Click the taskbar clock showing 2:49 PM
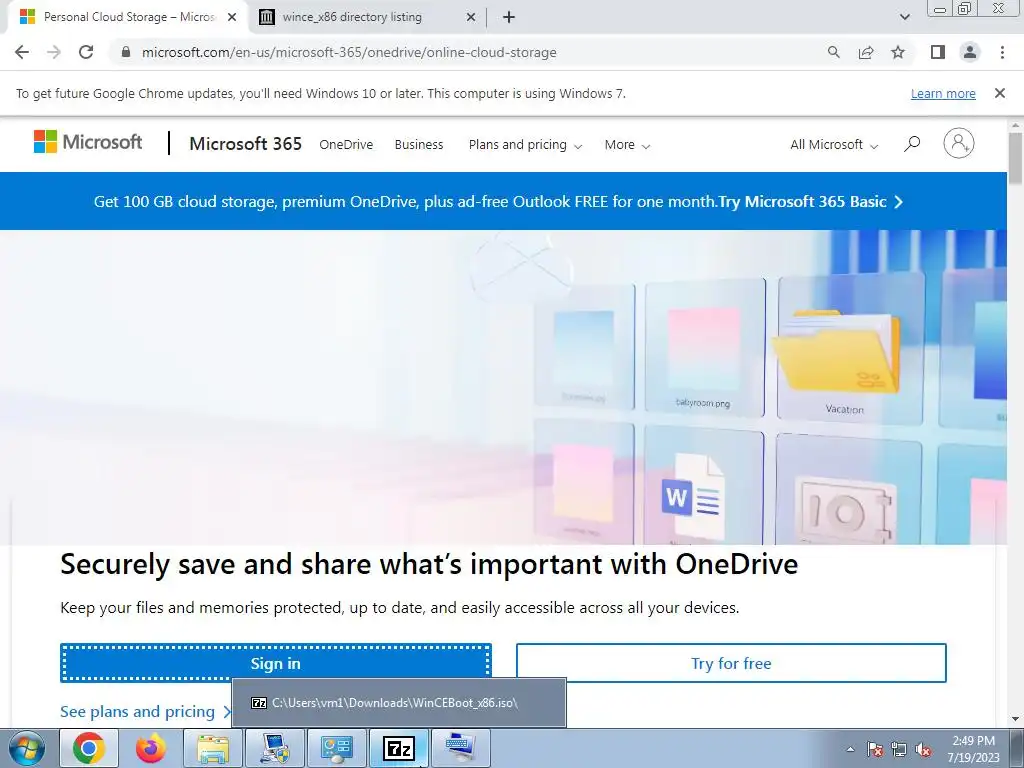 [x=973, y=749]
